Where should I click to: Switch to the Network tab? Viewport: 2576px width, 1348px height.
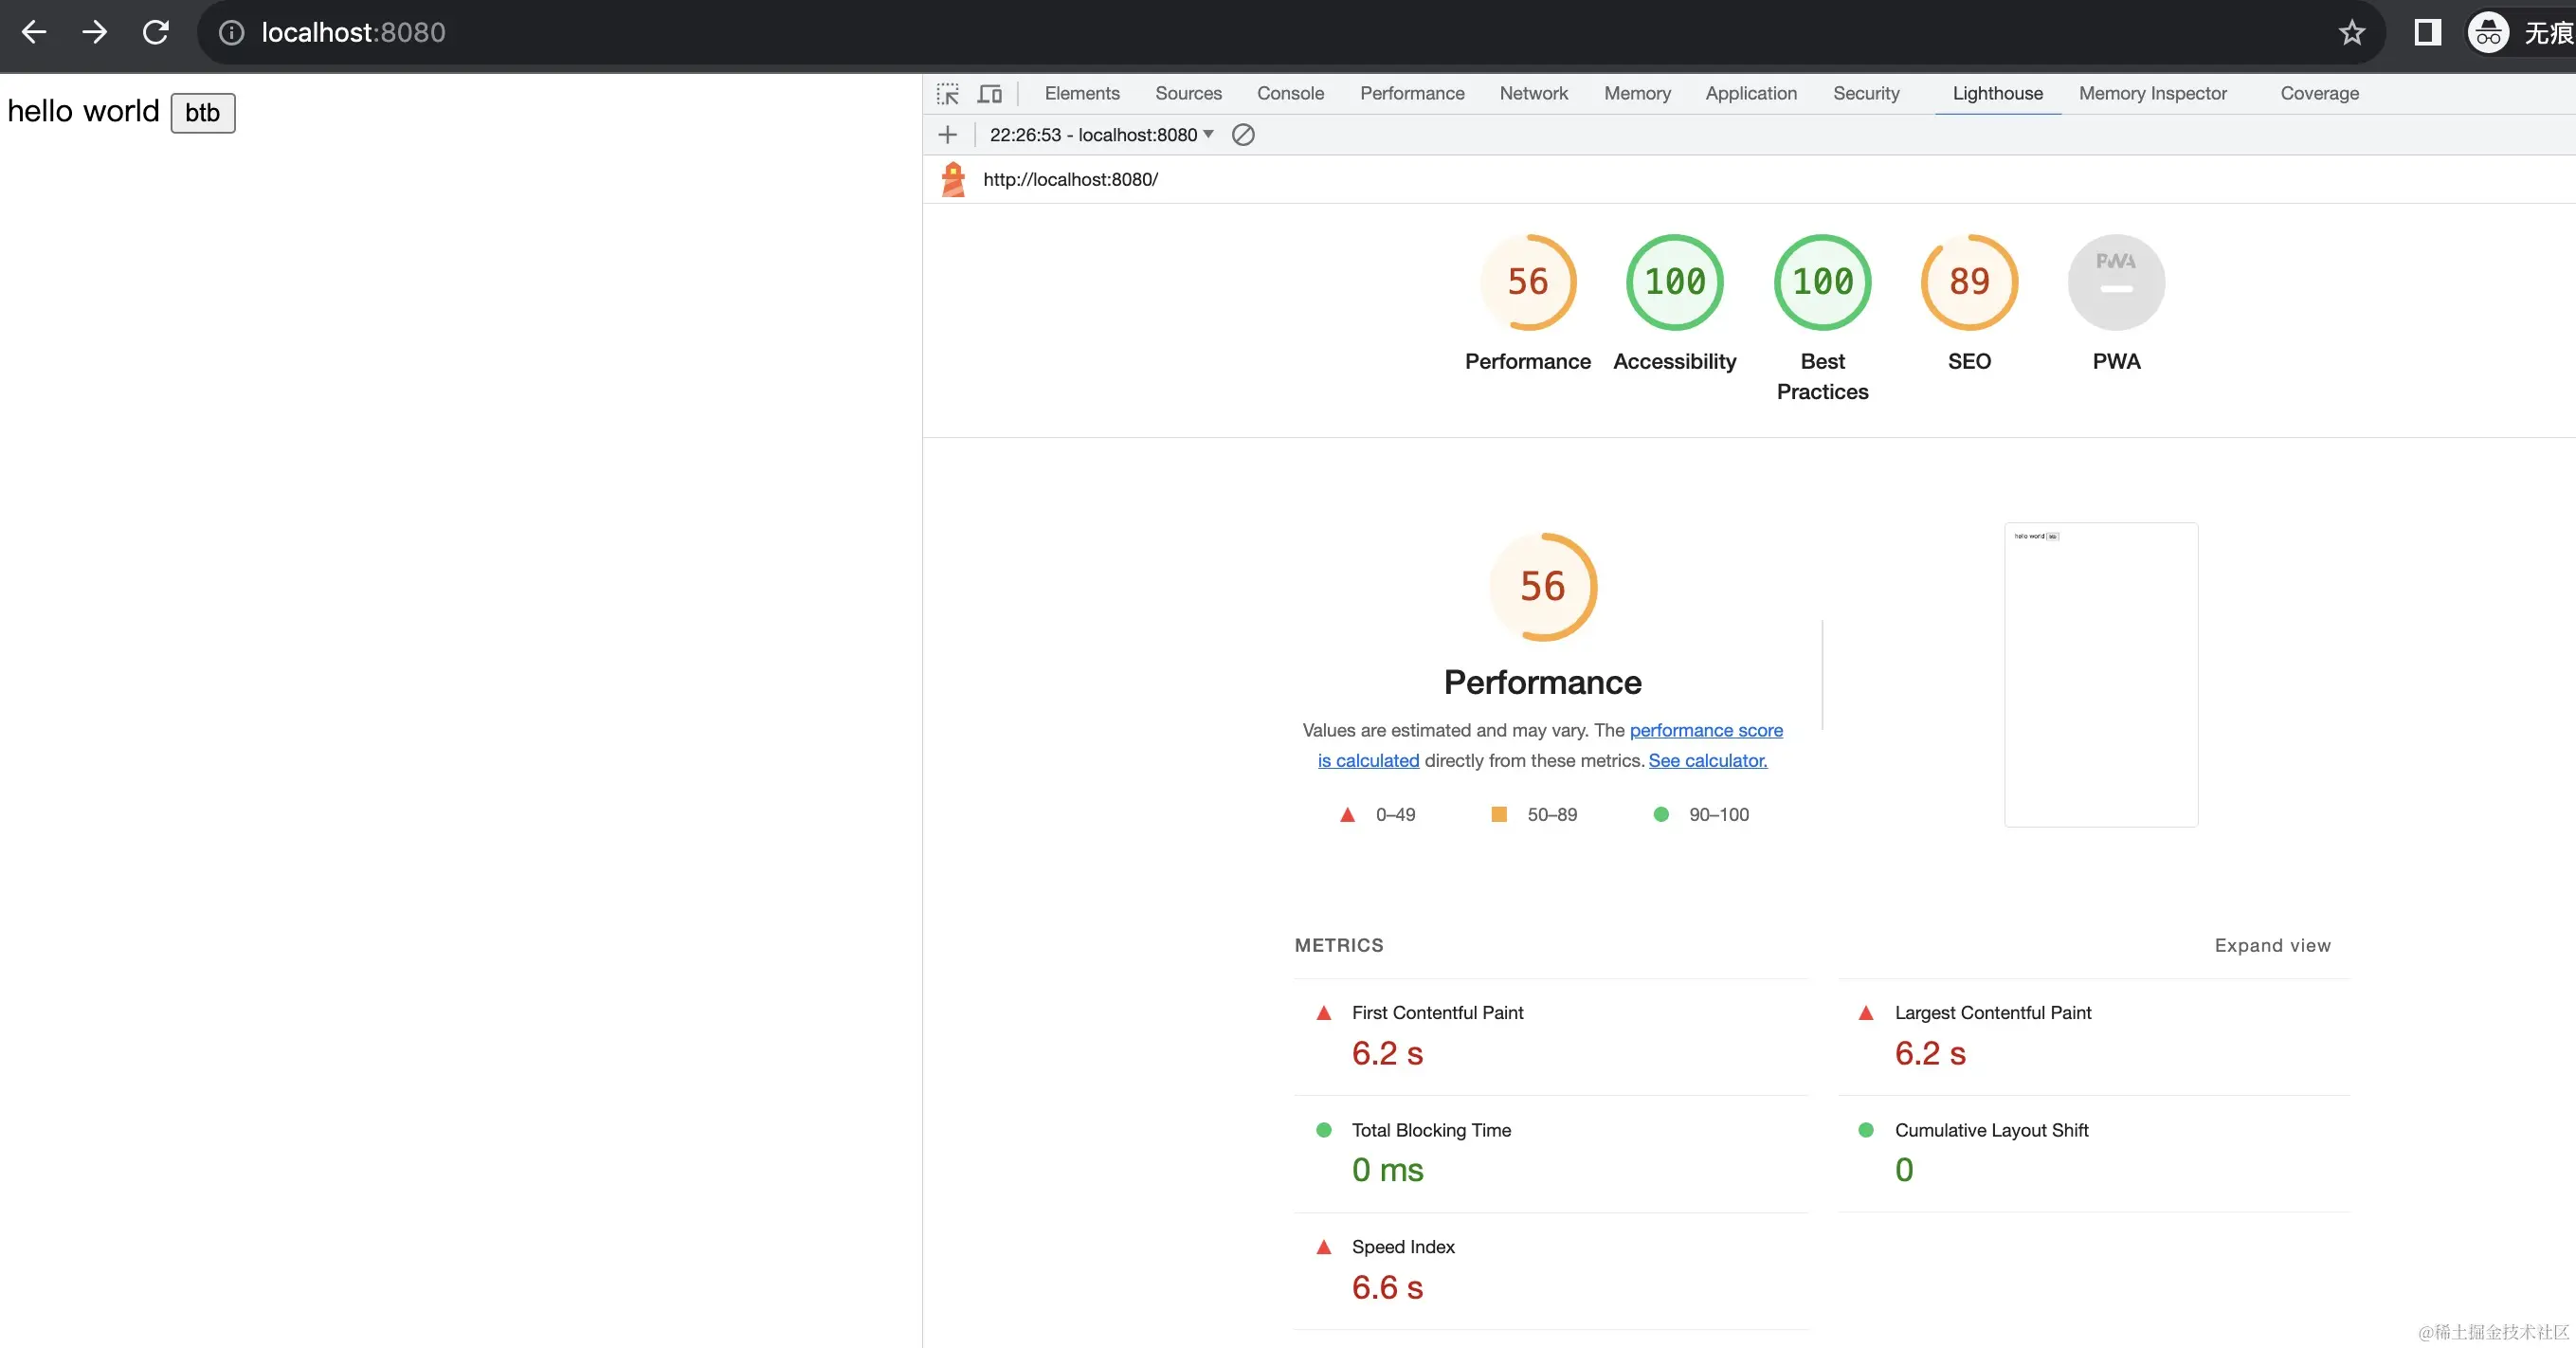1533,94
